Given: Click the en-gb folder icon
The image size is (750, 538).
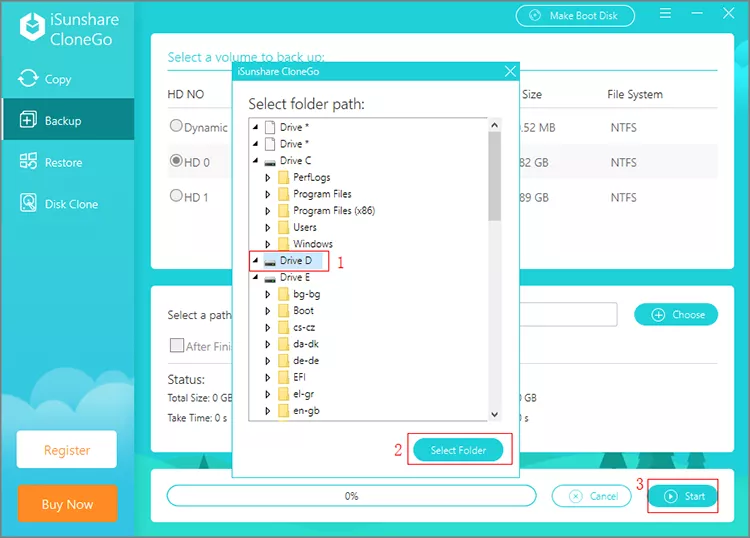Looking at the screenshot, I should pos(284,411).
